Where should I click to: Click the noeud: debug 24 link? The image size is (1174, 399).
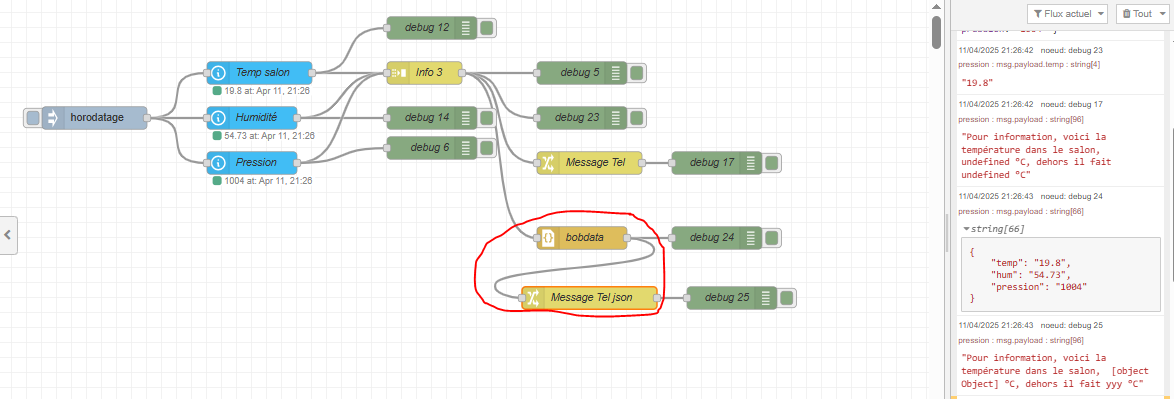[1071, 195]
